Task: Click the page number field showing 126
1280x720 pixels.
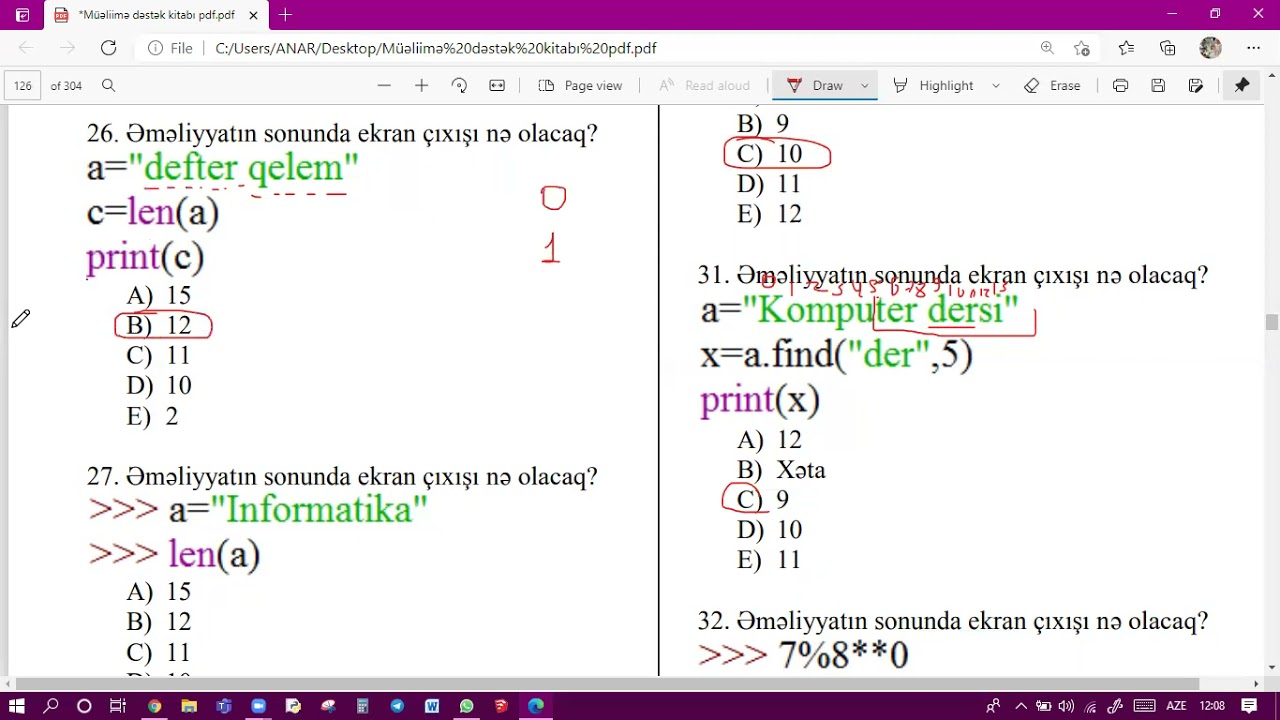Action: pos(23,86)
